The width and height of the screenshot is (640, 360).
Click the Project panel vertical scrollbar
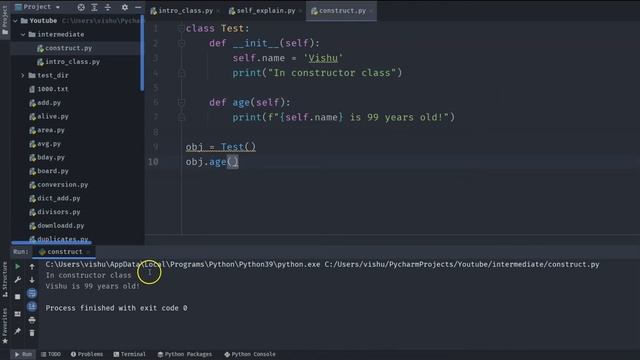142,53
